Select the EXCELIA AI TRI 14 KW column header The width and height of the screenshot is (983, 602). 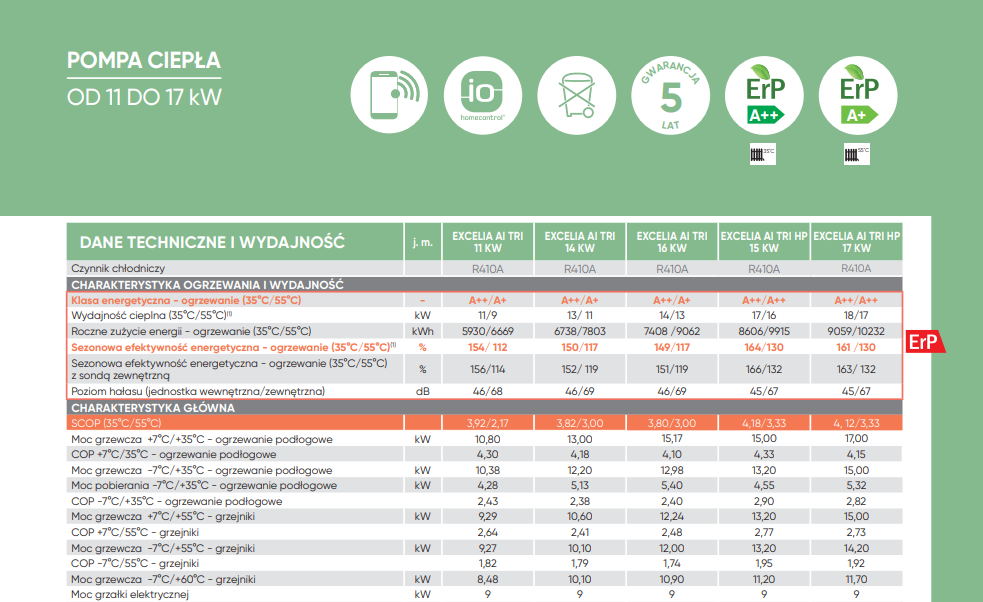[579, 241]
